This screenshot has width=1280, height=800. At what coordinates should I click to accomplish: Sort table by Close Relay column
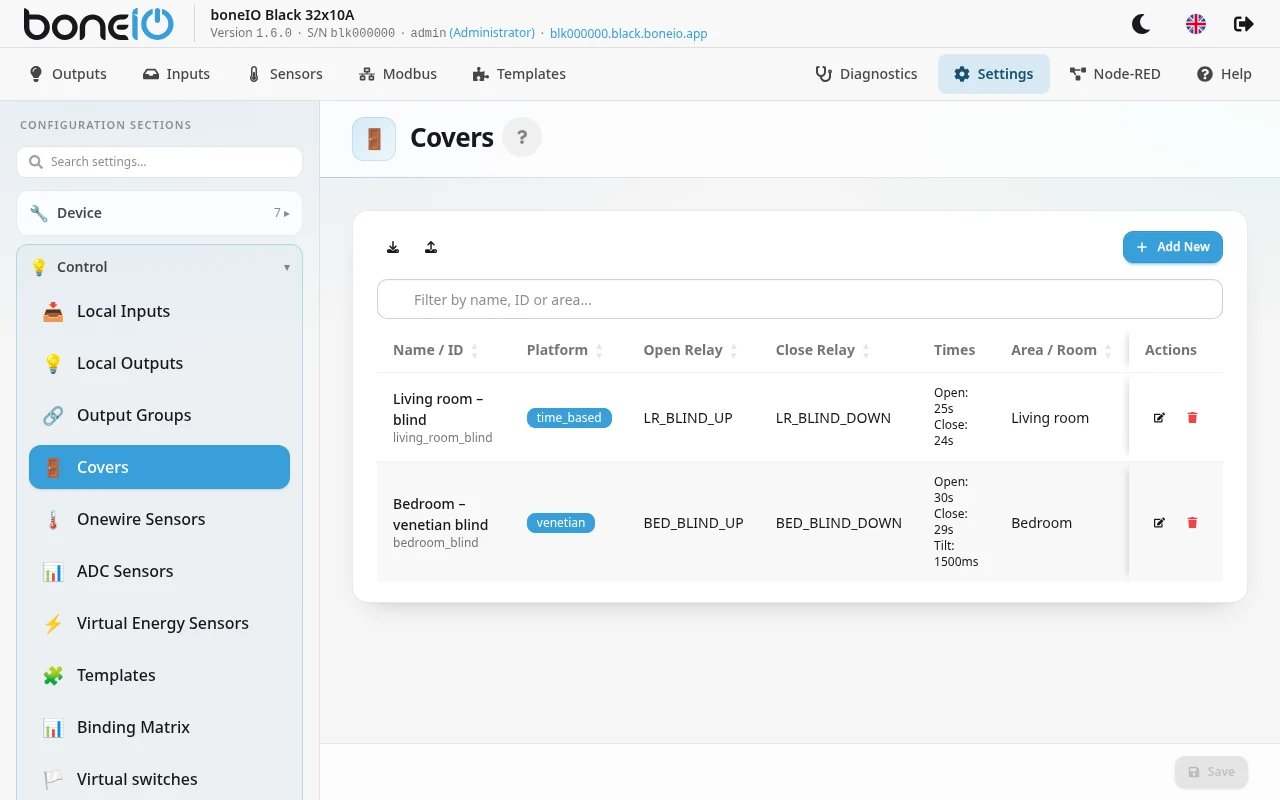(823, 350)
